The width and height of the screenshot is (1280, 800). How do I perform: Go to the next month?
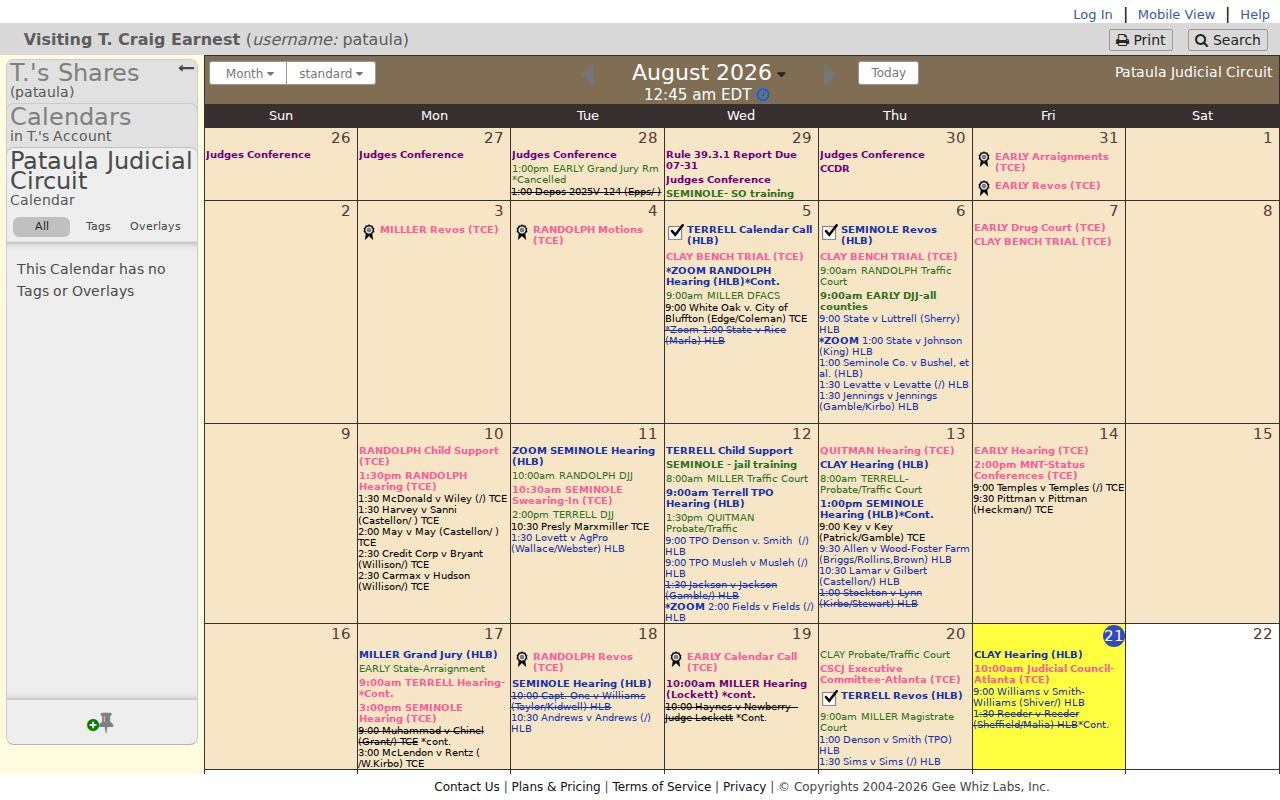coord(829,75)
